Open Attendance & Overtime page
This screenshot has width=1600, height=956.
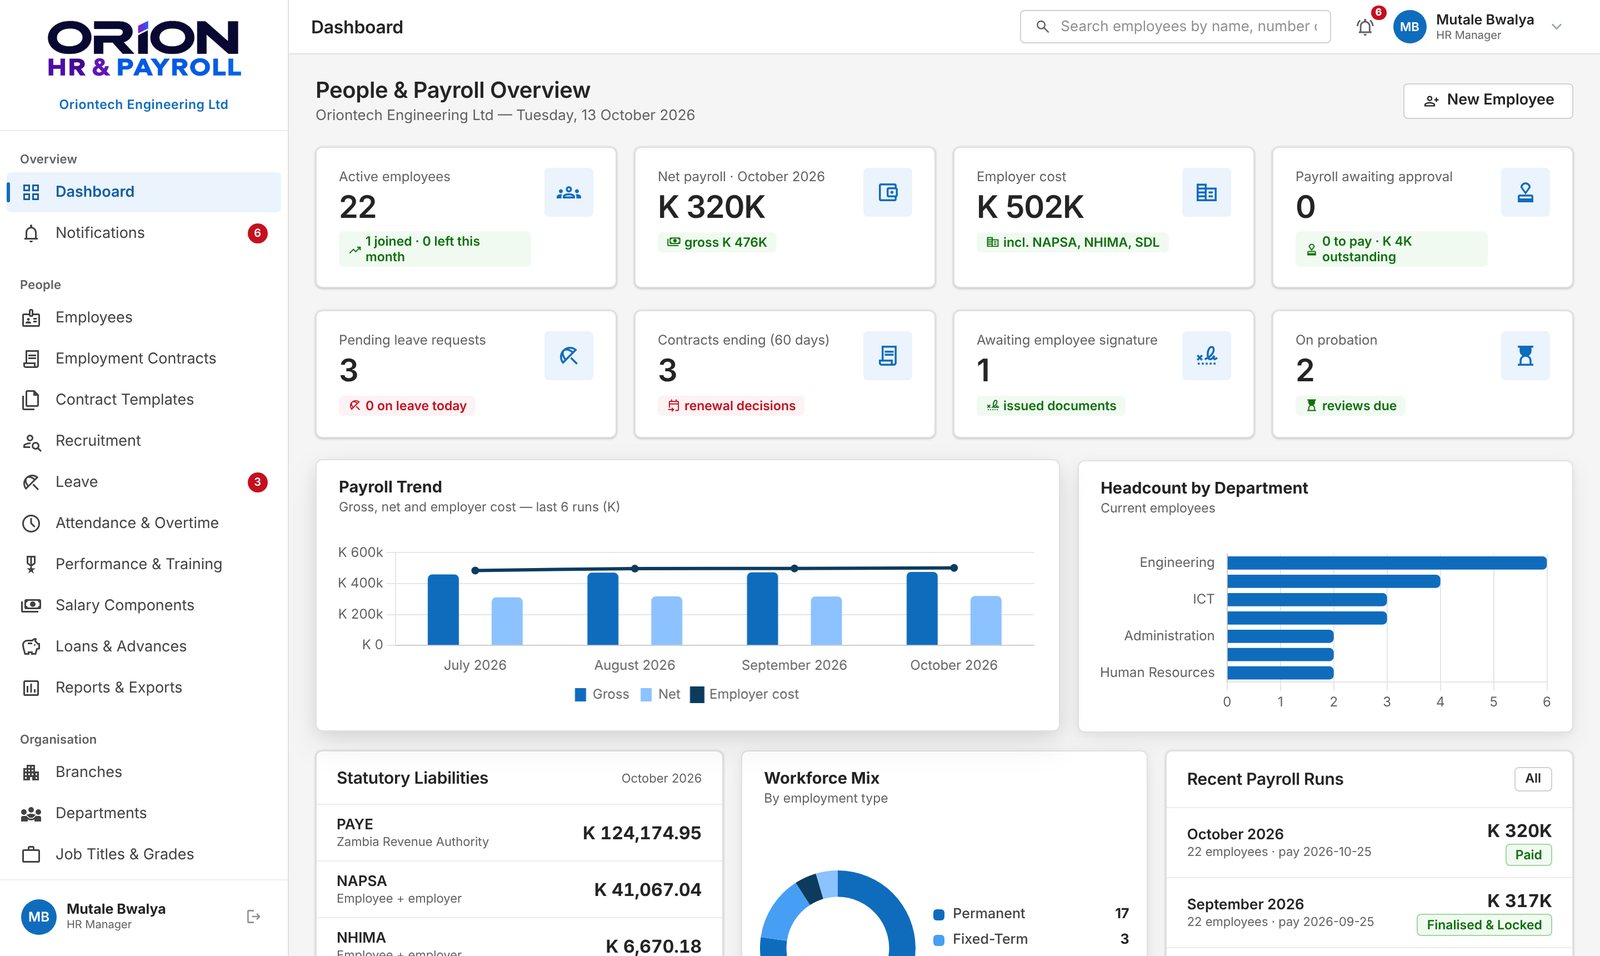(x=144, y=523)
